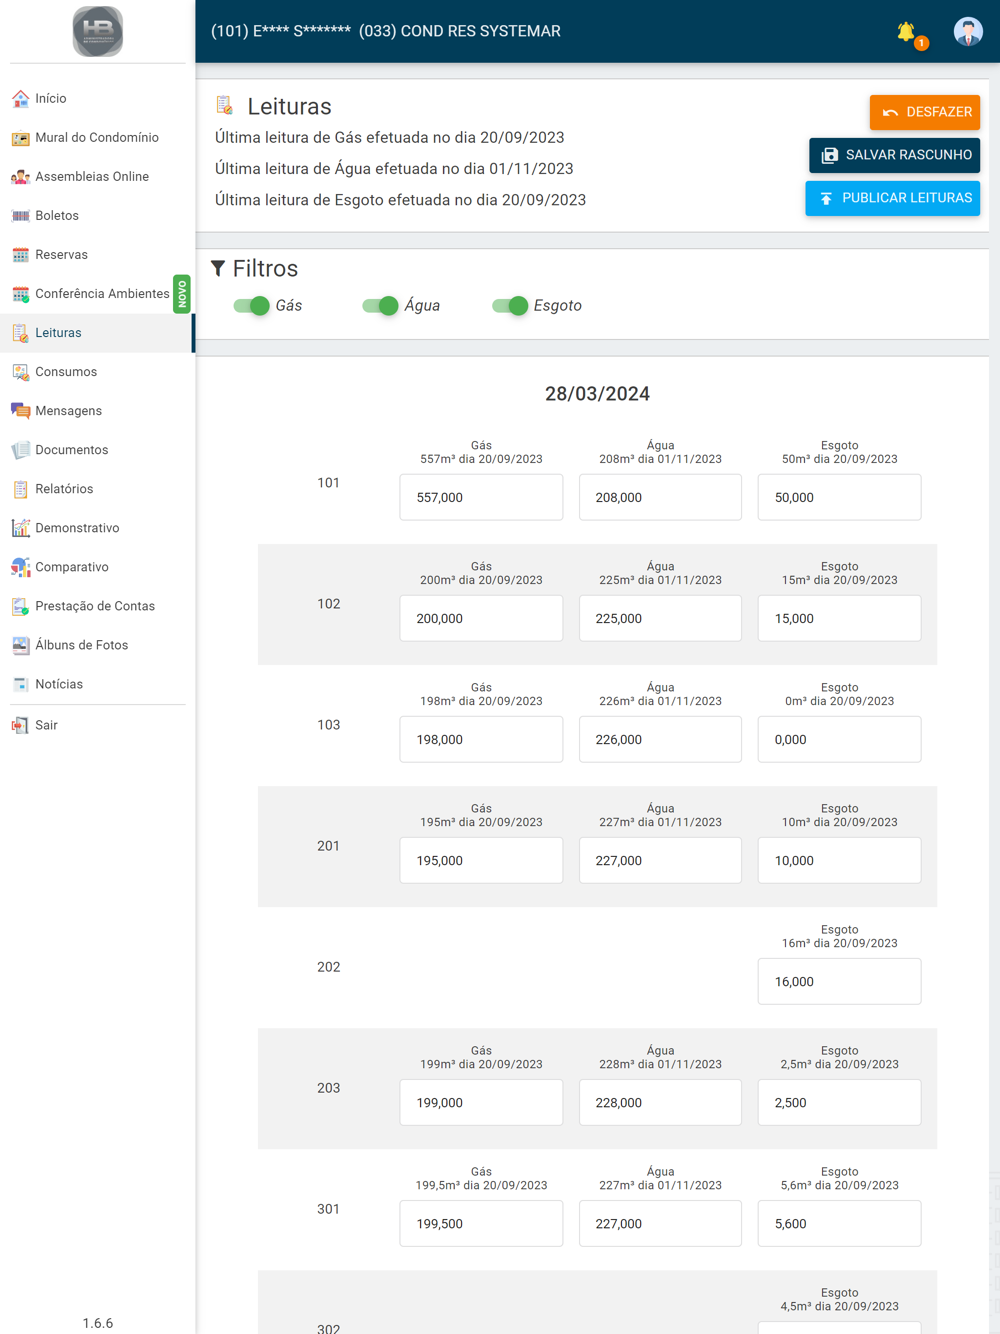Click the Sair exit icon

point(20,724)
